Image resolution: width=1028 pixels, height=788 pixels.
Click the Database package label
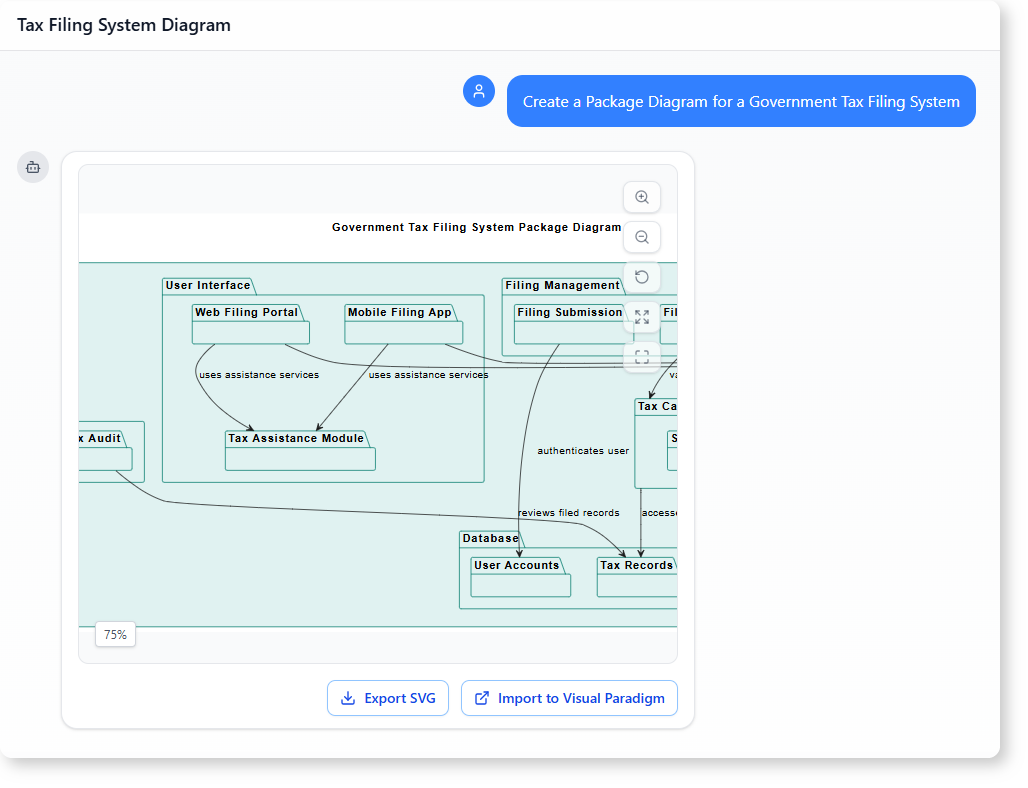point(490,539)
